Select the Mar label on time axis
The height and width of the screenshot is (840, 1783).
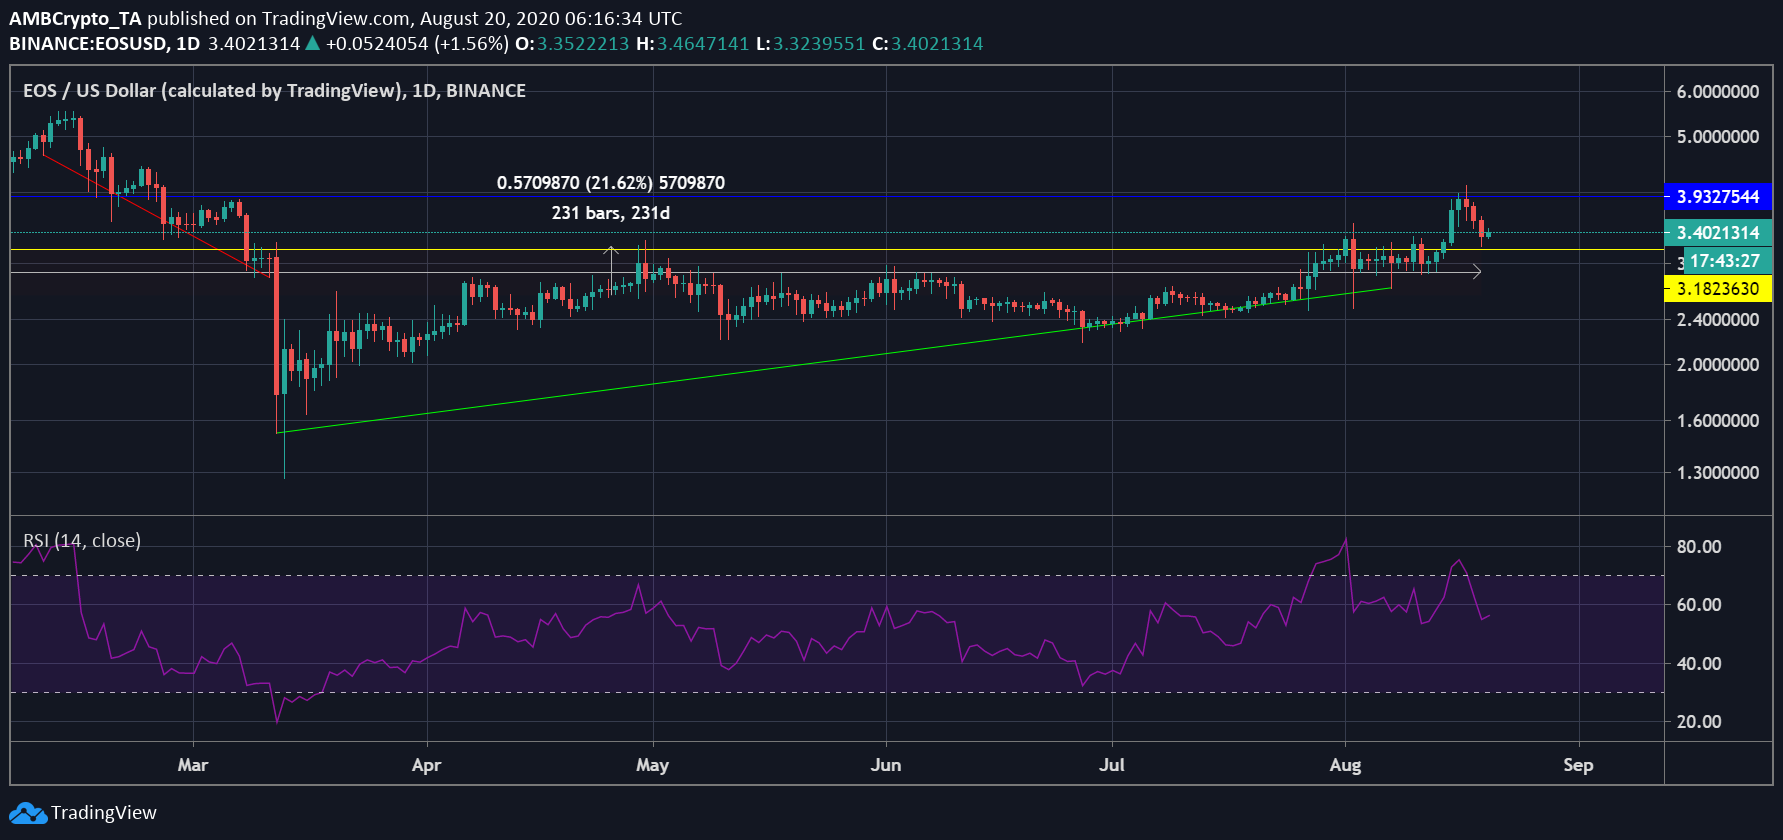192,765
